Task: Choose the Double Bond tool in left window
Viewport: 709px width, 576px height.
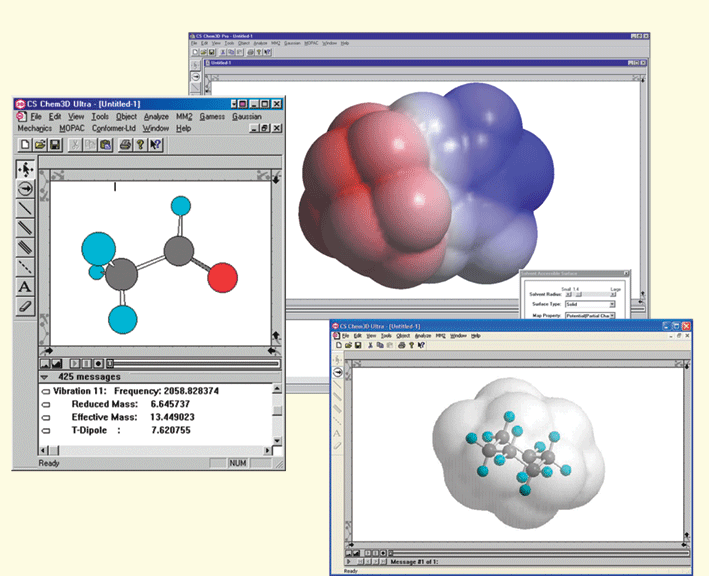Action: (x=25, y=227)
